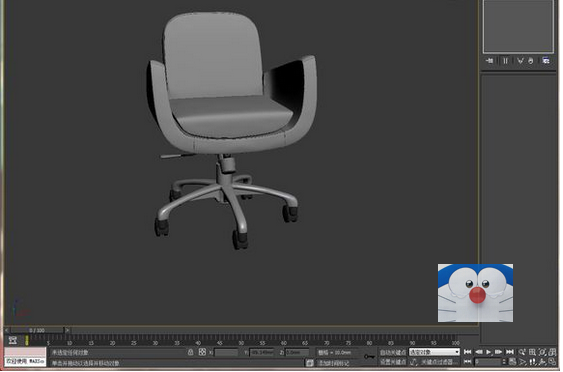
Task: Toggle absolute/offset transform type-in mode
Action: pos(202,353)
